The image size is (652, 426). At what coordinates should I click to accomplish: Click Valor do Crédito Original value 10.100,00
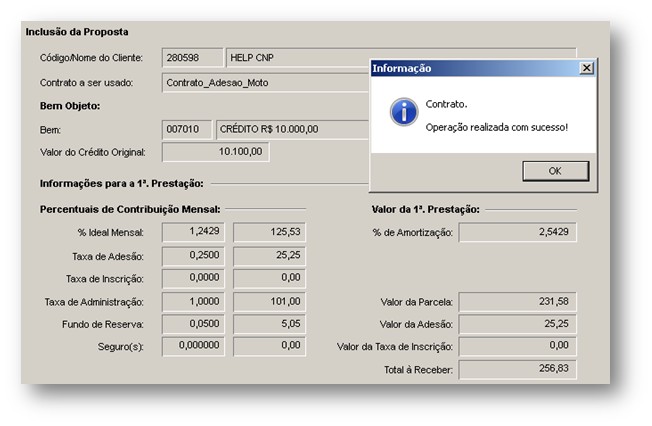(215, 152)
